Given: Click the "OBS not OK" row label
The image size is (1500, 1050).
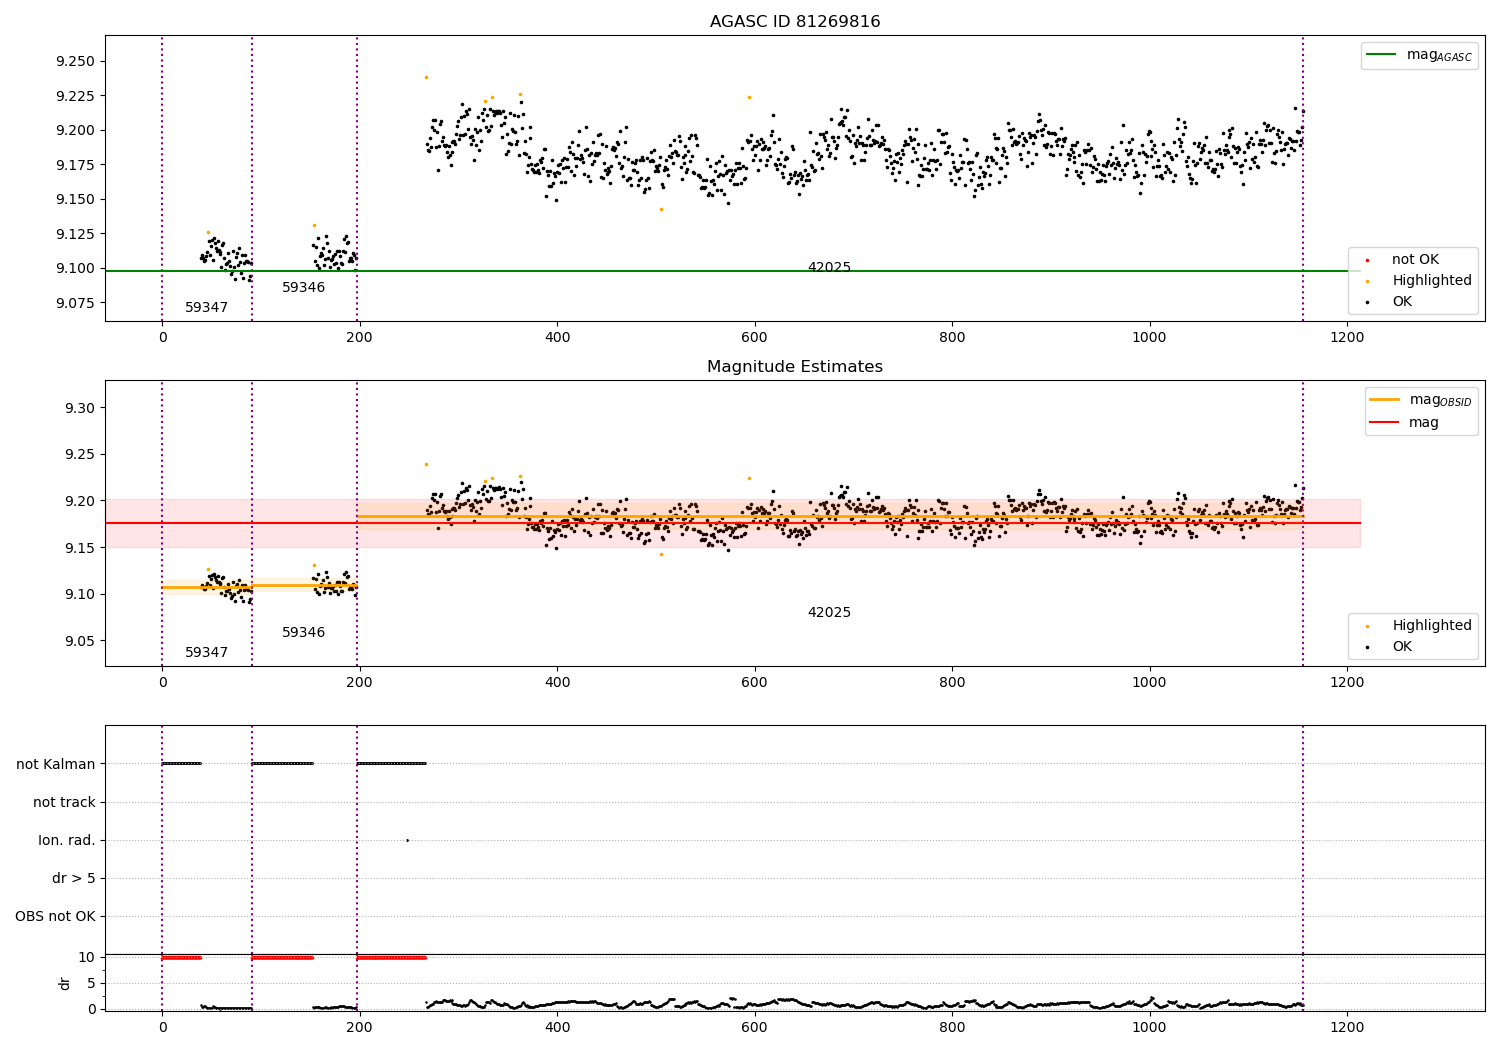Looking at the screenshot, I should click(x=55, y=917).
